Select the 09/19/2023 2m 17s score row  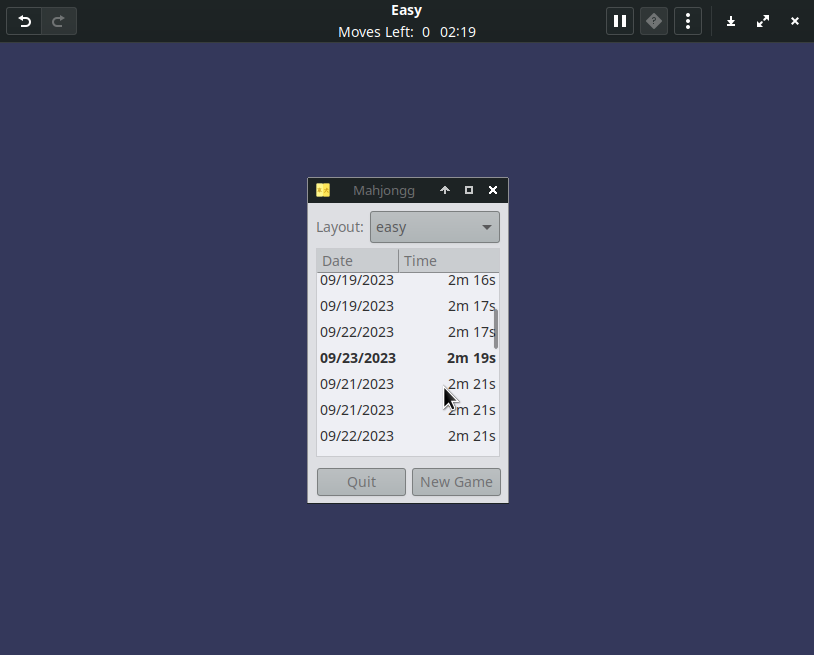[x=408, y=306]
